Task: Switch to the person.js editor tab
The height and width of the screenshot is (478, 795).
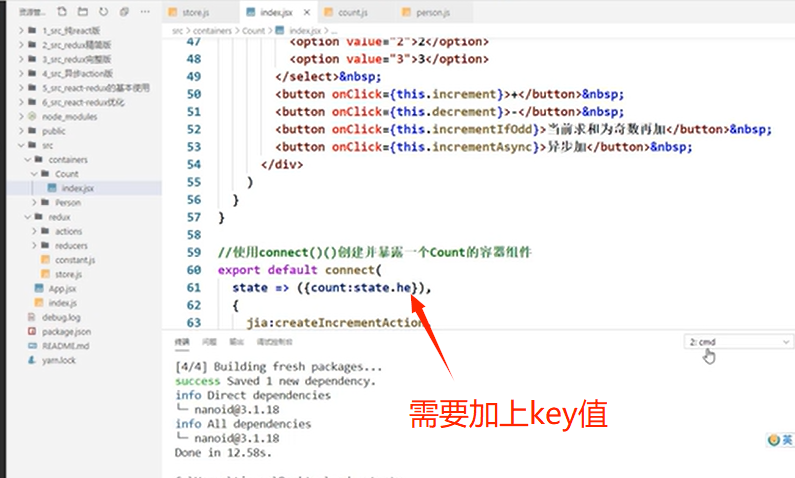Action: (x=435, y=12)
